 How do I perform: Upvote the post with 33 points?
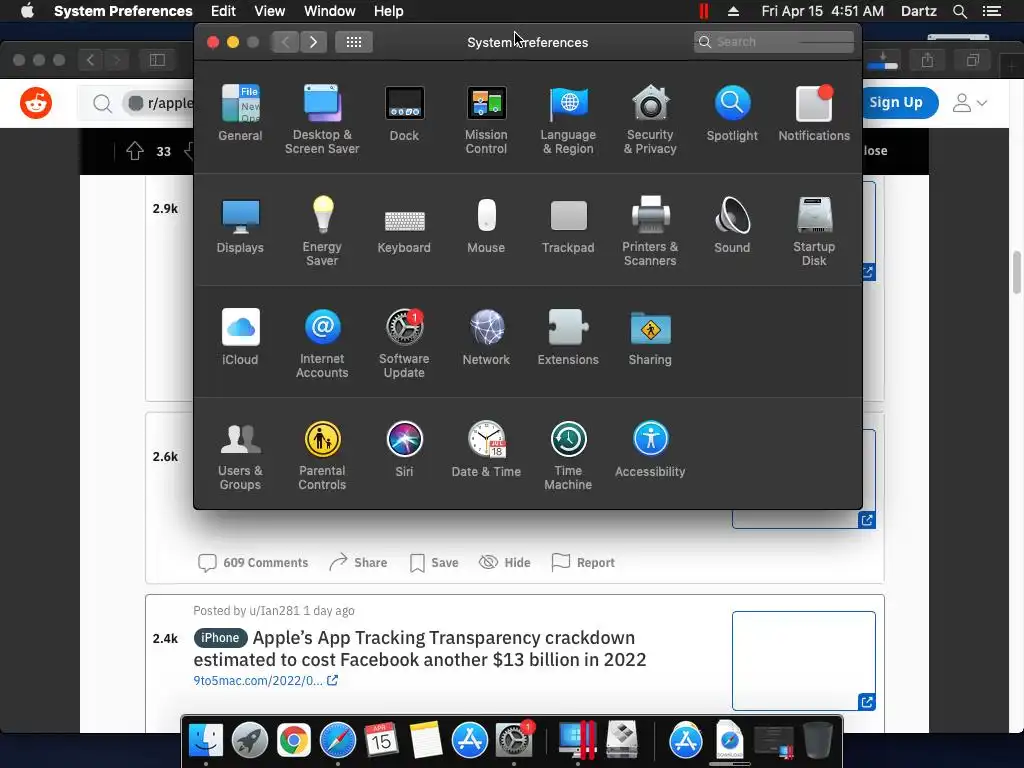click(x=135, y=151)
